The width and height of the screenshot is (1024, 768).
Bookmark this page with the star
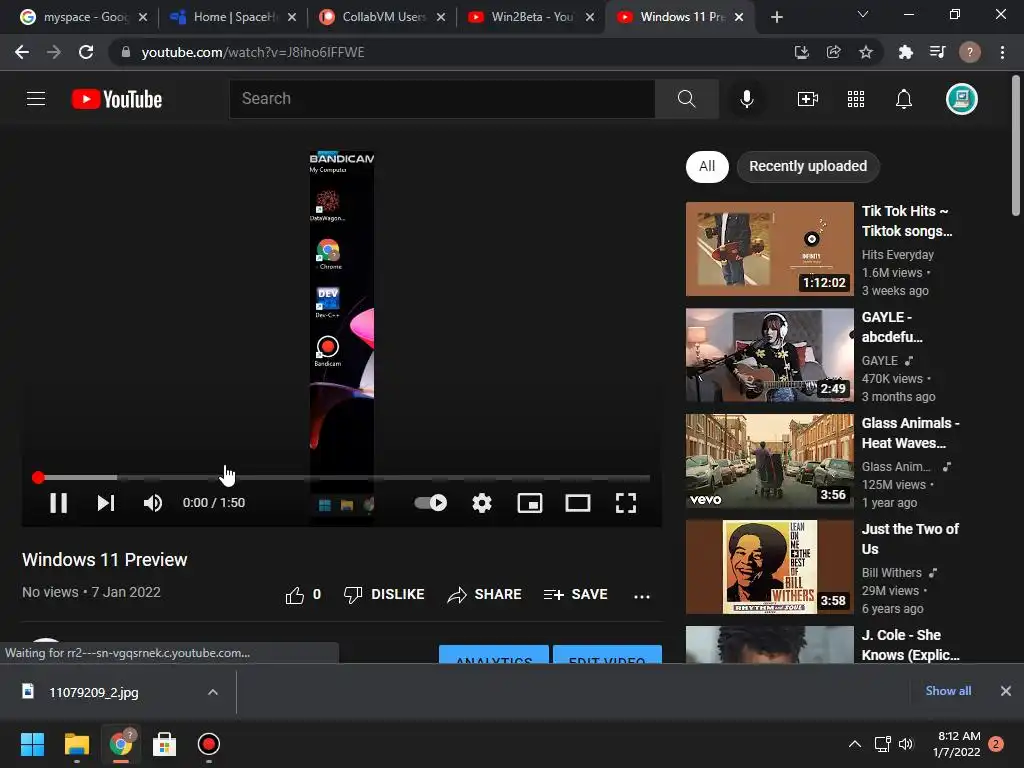pyautogui.click(x=865, y=52)
